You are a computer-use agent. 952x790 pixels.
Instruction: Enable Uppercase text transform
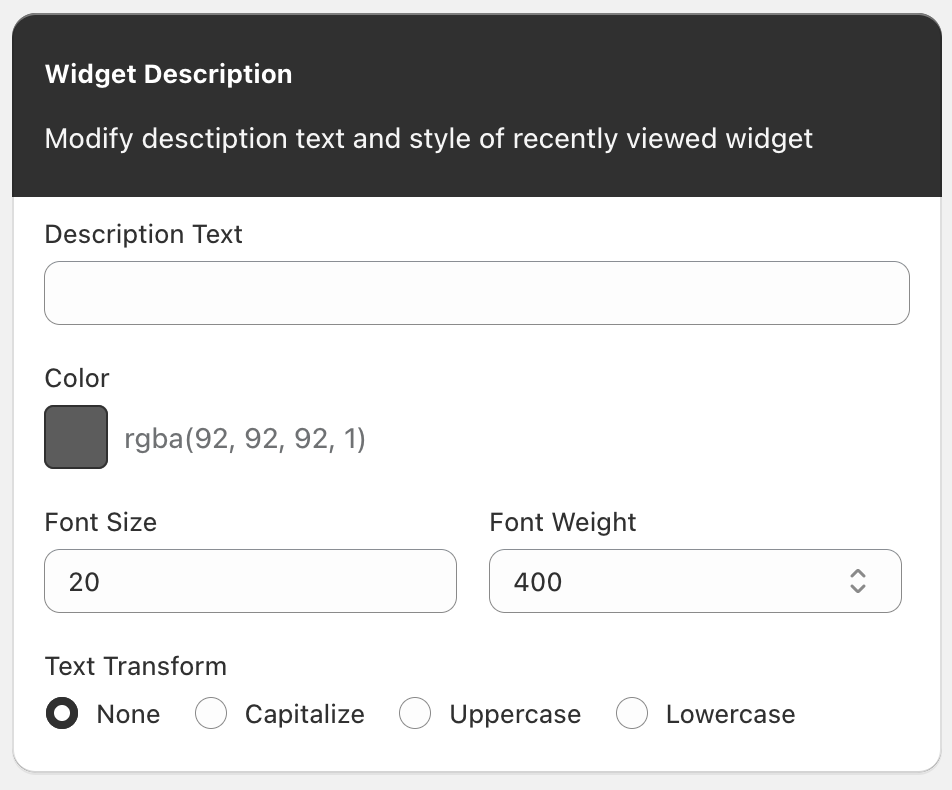tap(415, 714)
